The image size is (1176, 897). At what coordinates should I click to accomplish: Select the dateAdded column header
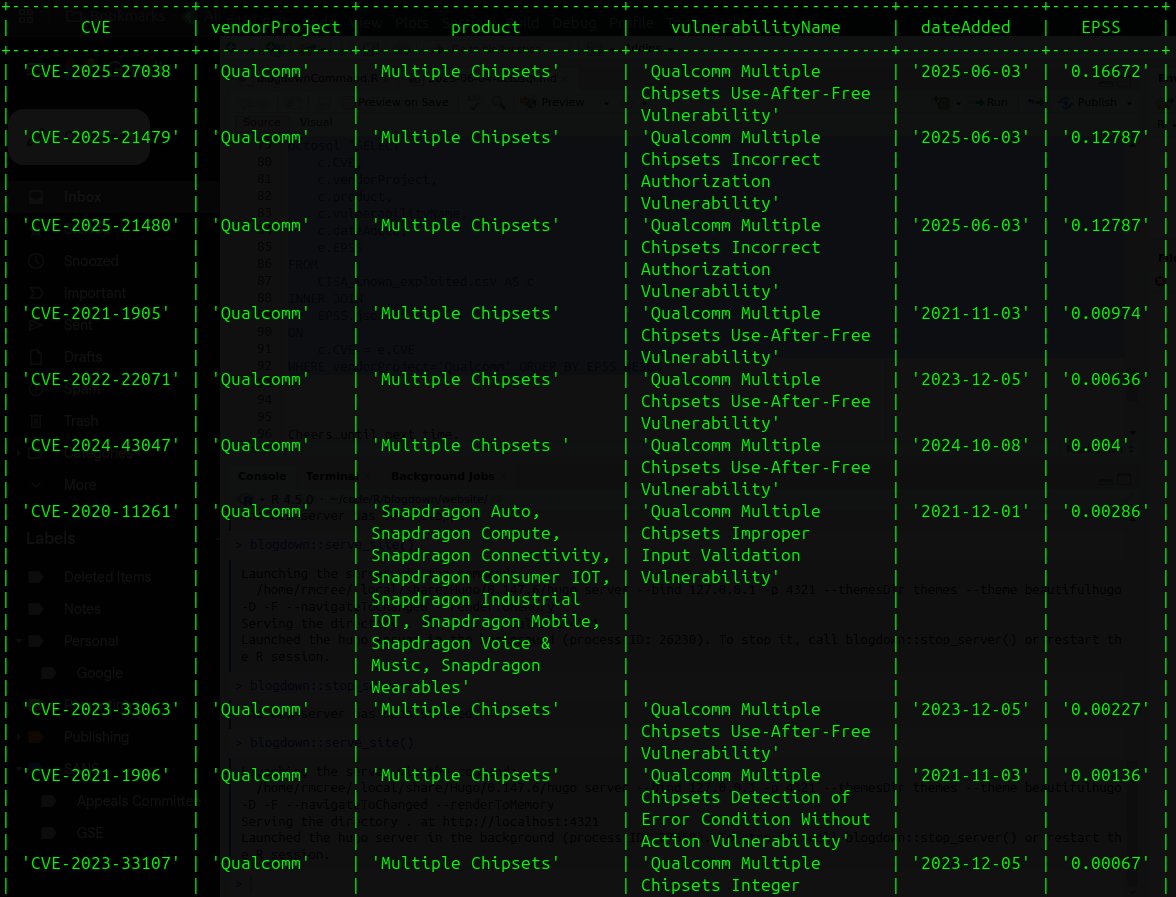point(965,28)
